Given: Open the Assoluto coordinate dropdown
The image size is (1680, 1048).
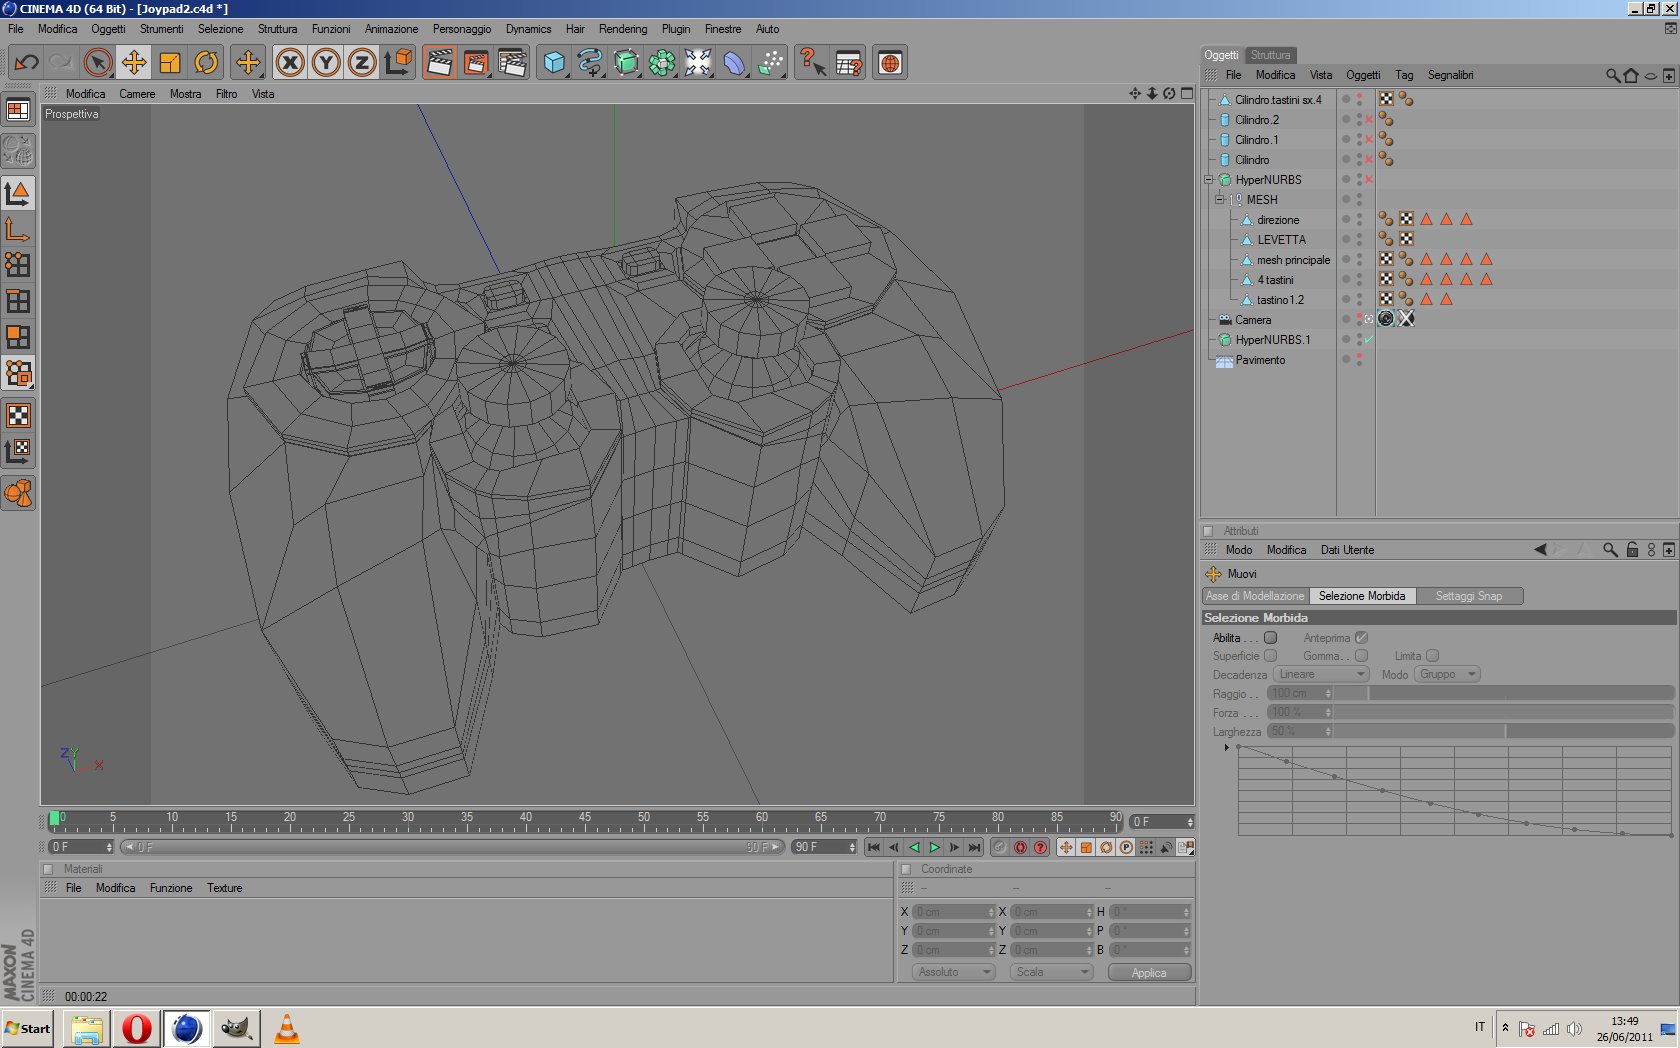Looking at the screenshot, I should [x=954, y=972].
